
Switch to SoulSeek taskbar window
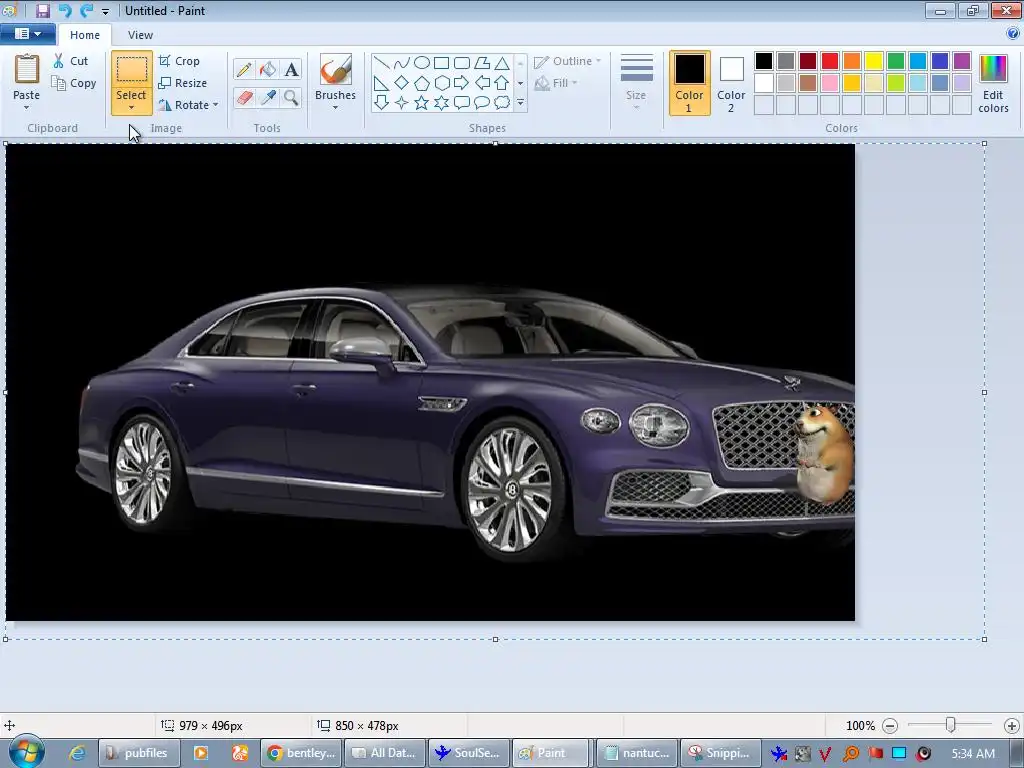(x=469, y=753)
